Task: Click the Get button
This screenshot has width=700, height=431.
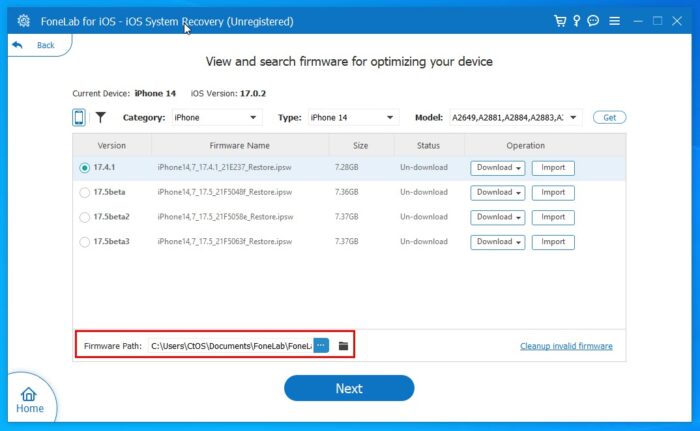Action: (609, 117)
